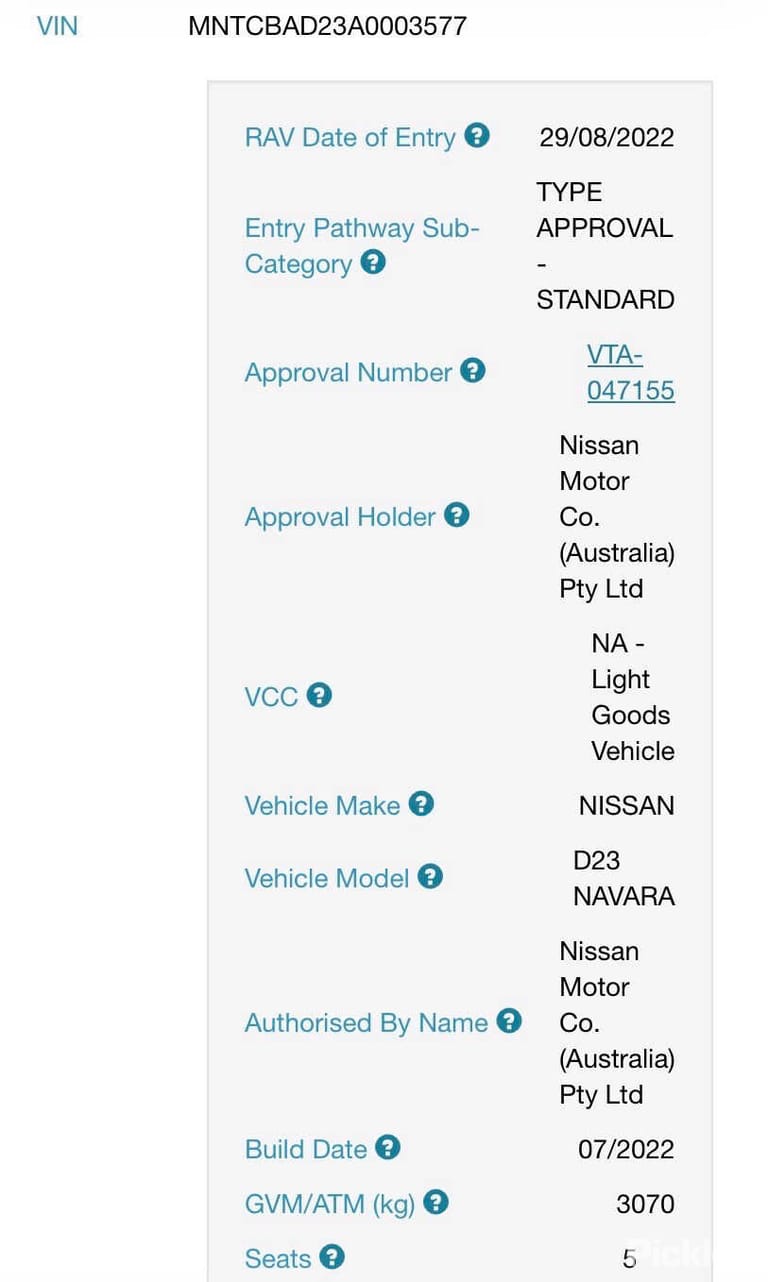Click the Build Date help icon
Viewport: 768px width, 1282px height.
coord(388,1148)
